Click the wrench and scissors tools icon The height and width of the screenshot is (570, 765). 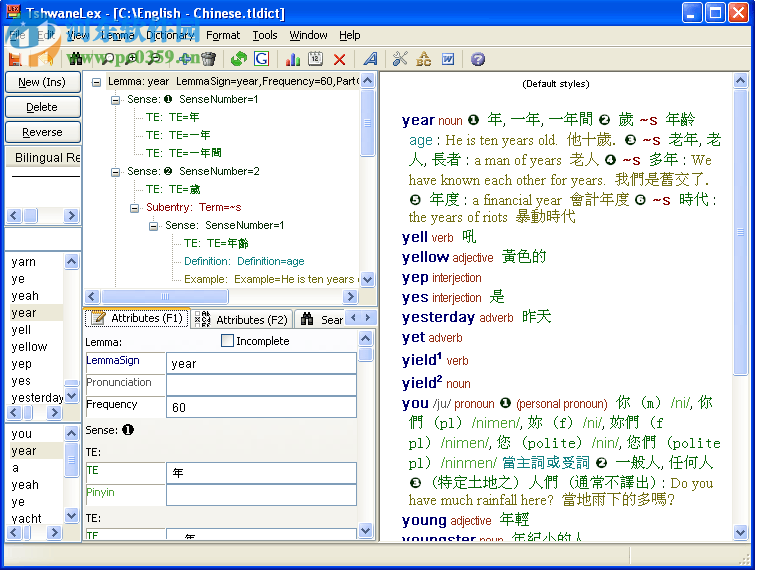[400, 59]
